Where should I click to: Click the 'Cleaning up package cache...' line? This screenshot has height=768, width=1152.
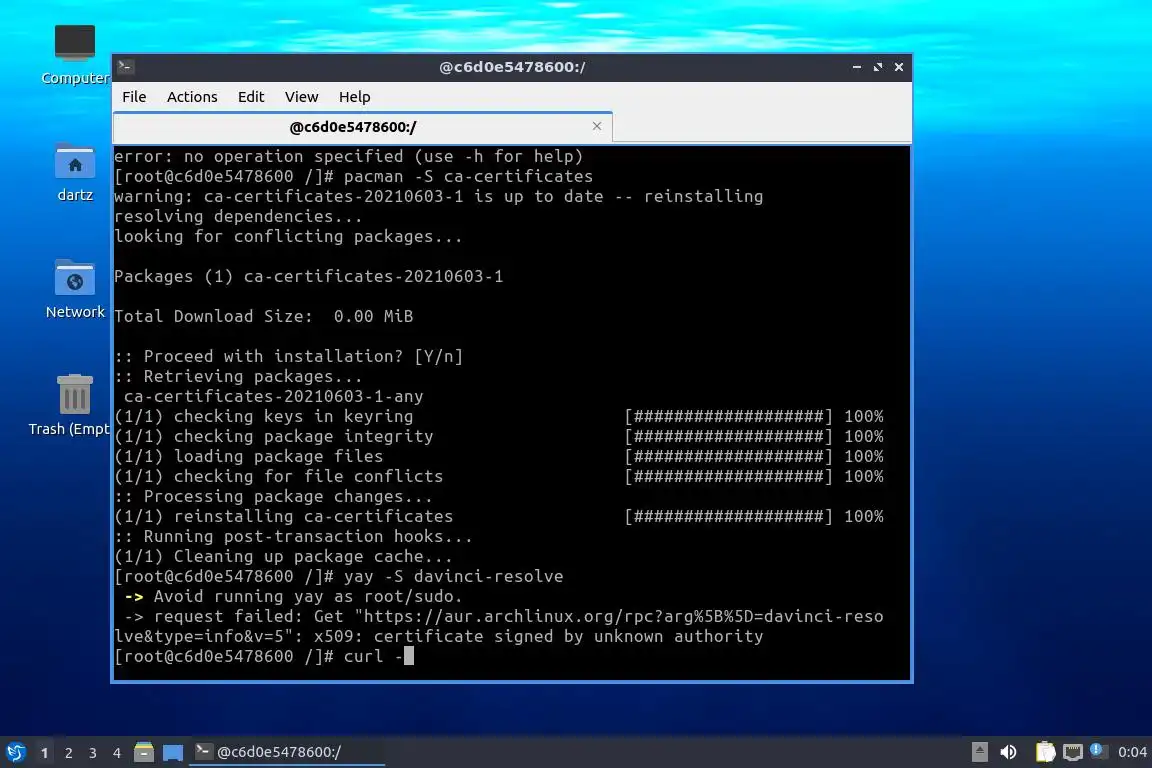284,556
